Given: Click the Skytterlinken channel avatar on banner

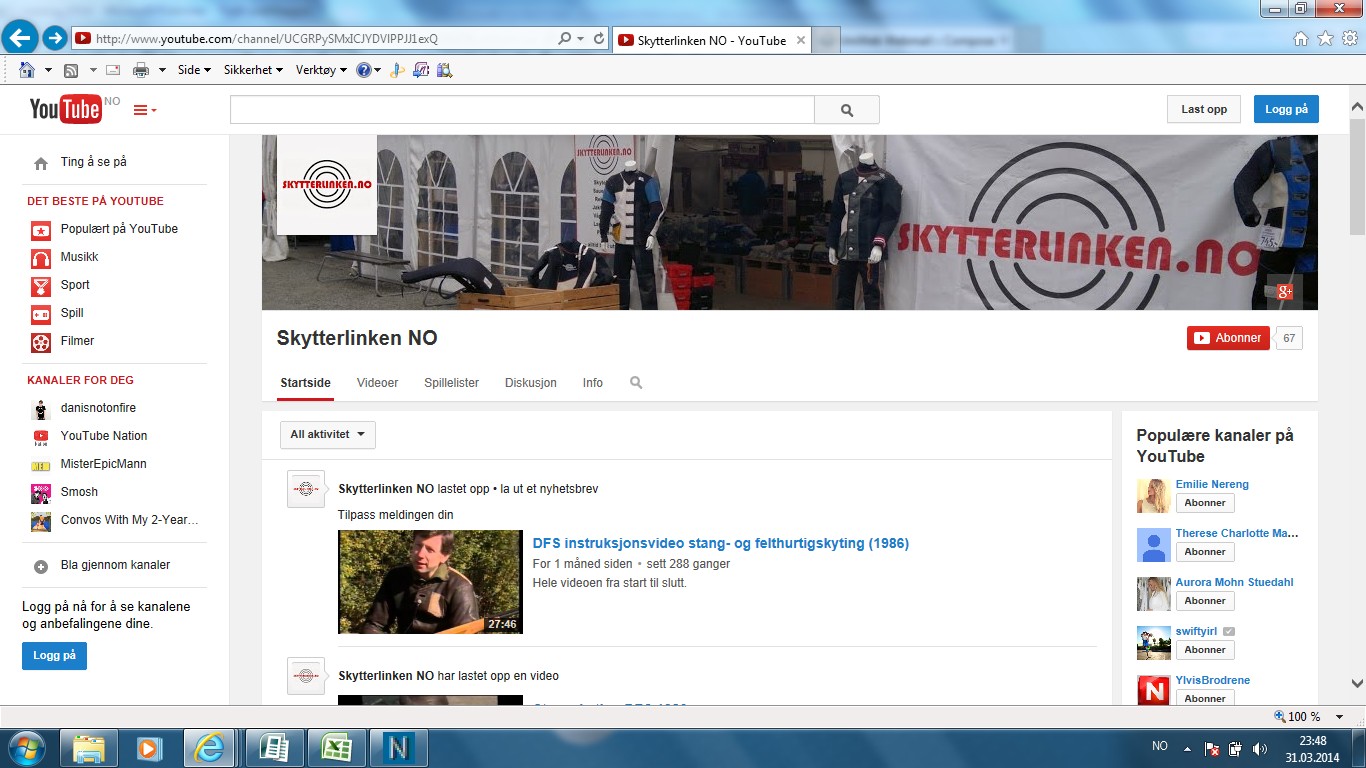Looking at the screenshot, I should (327, 185).
